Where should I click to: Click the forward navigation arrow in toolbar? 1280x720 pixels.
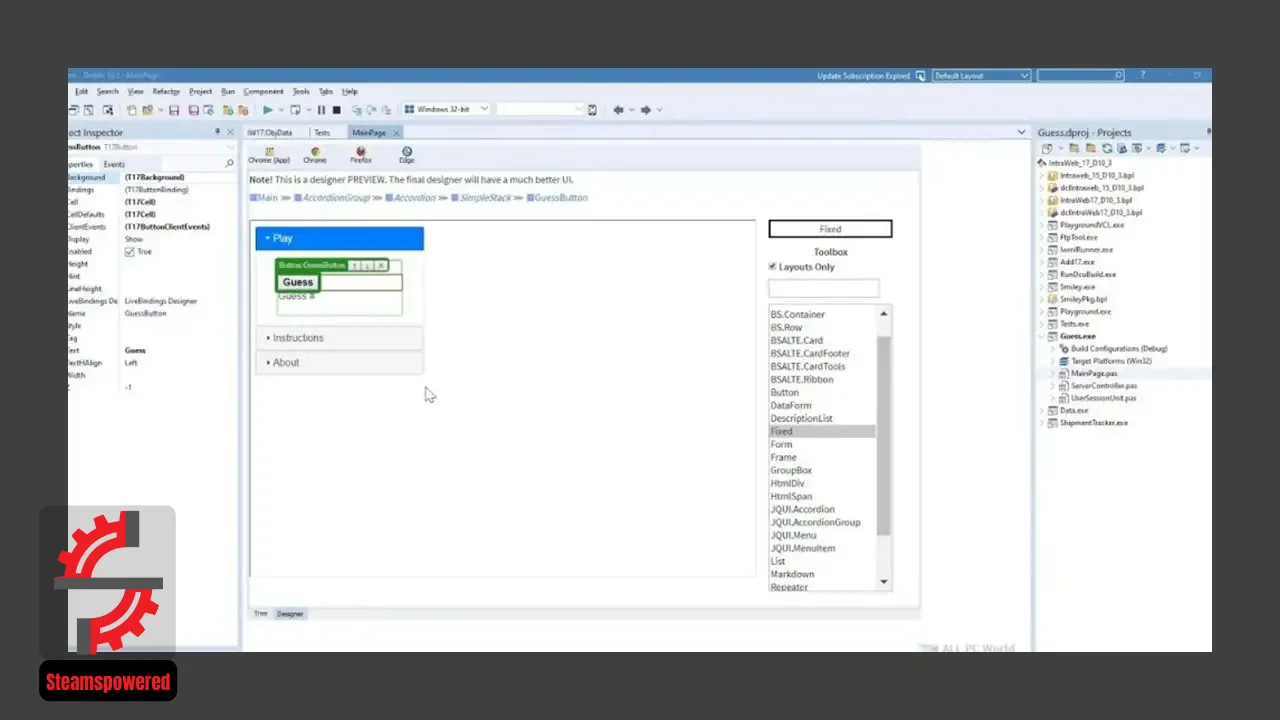(646, 110)
